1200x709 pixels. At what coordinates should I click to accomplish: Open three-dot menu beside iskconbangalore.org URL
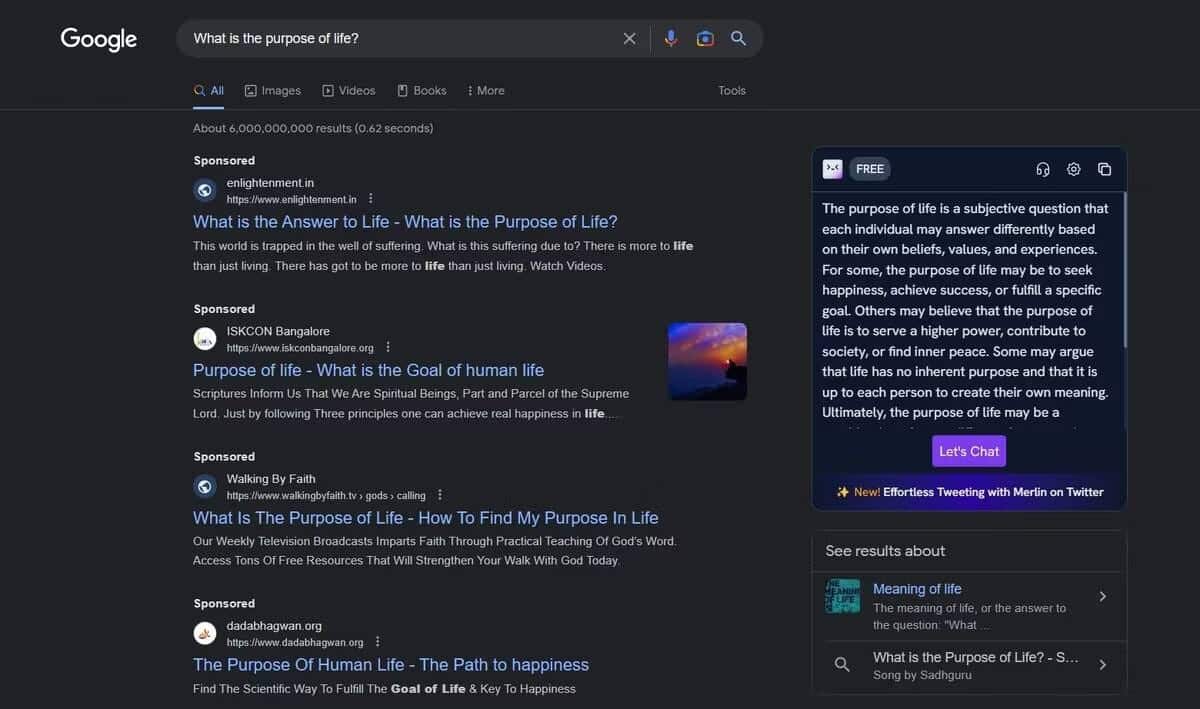[x=388, y=348]
